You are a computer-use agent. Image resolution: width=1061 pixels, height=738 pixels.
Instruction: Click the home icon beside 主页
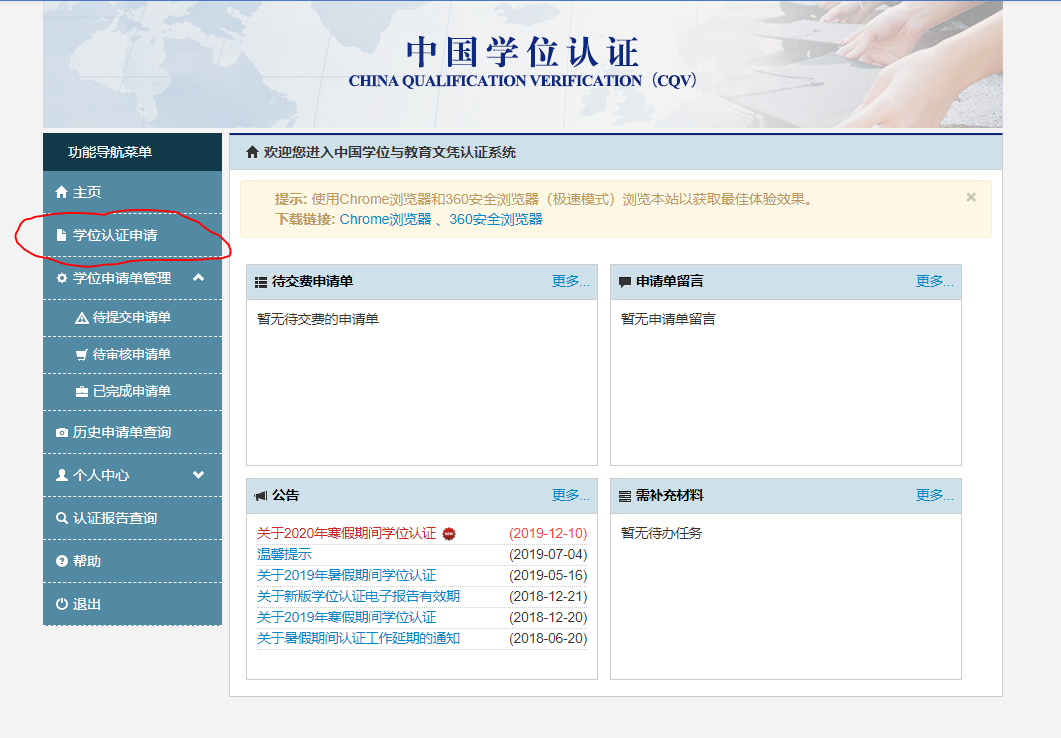62,192
